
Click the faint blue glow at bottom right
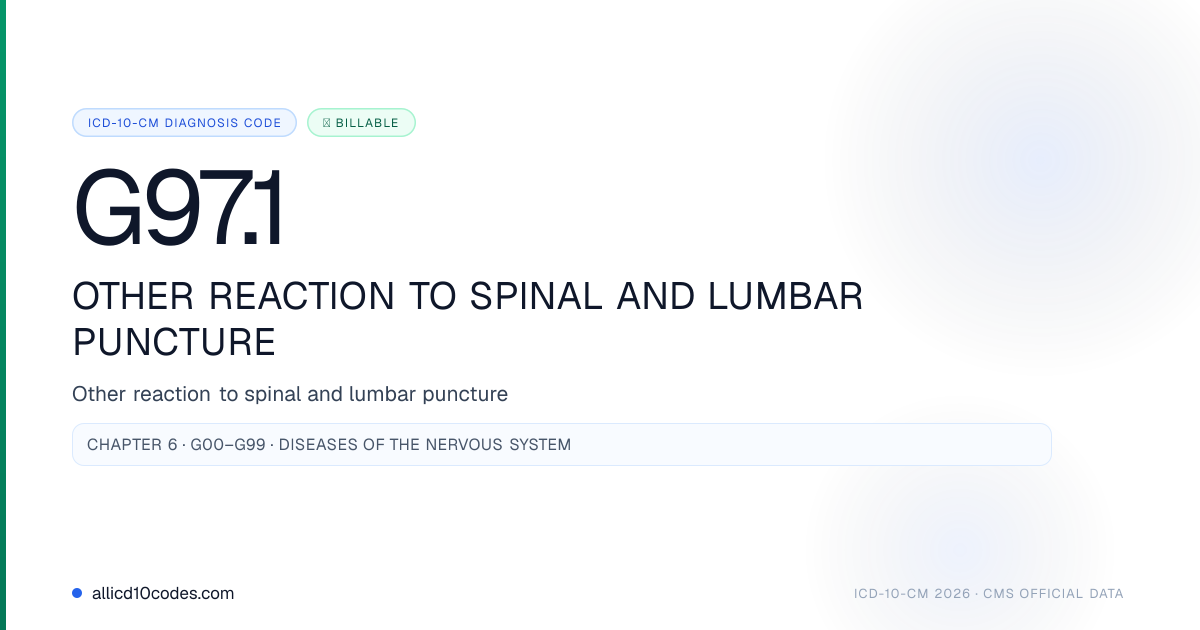(960, 545)
